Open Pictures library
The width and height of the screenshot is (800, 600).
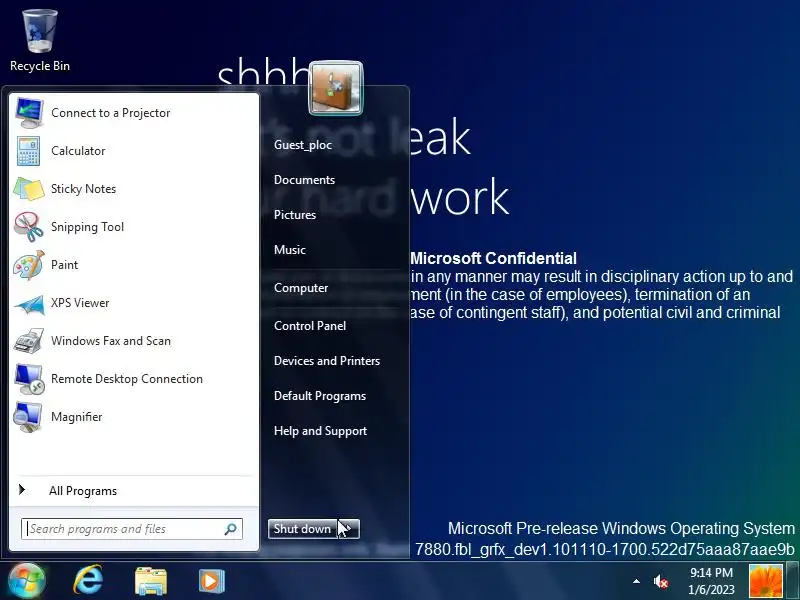(295, 215)
